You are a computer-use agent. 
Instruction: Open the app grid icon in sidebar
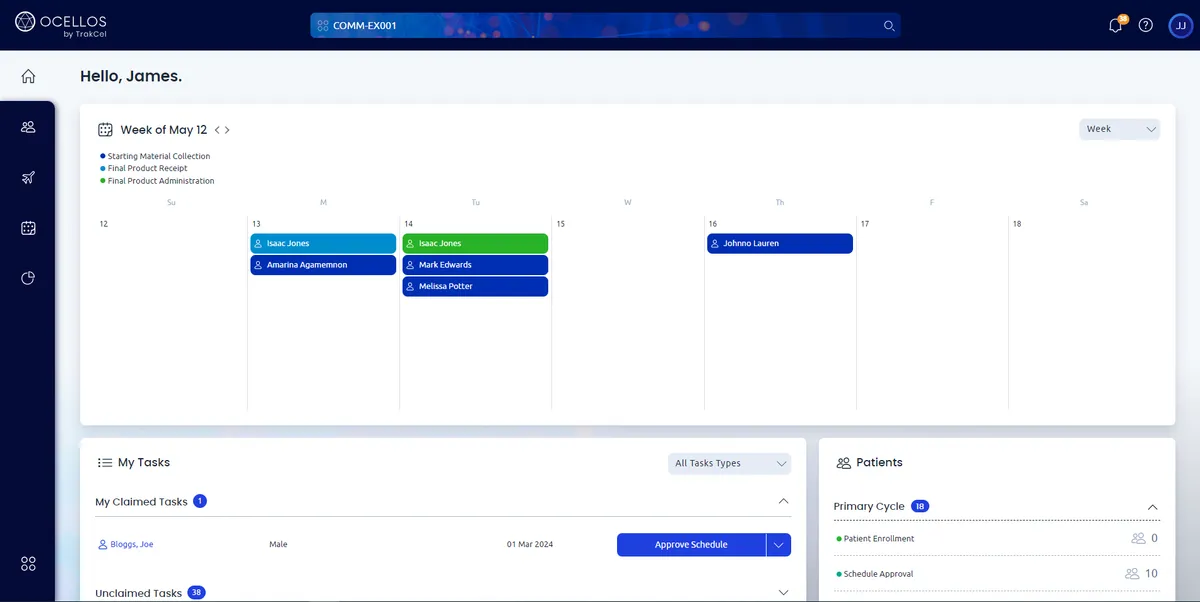28,564
